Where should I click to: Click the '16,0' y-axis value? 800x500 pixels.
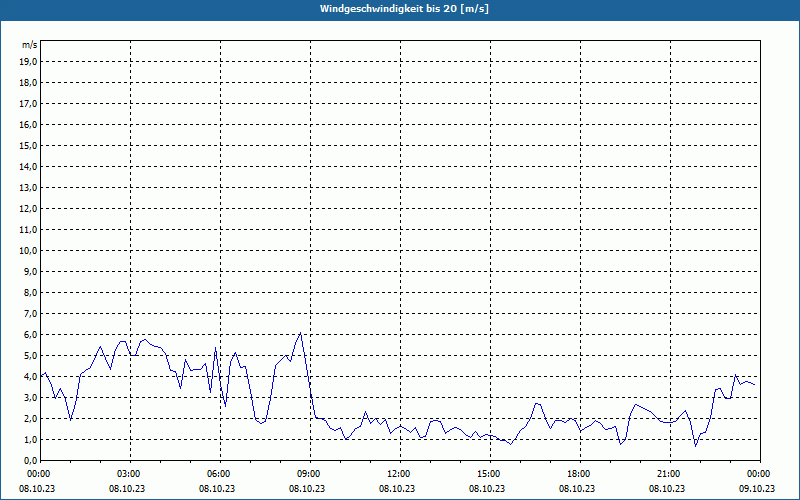click(28, 124)
